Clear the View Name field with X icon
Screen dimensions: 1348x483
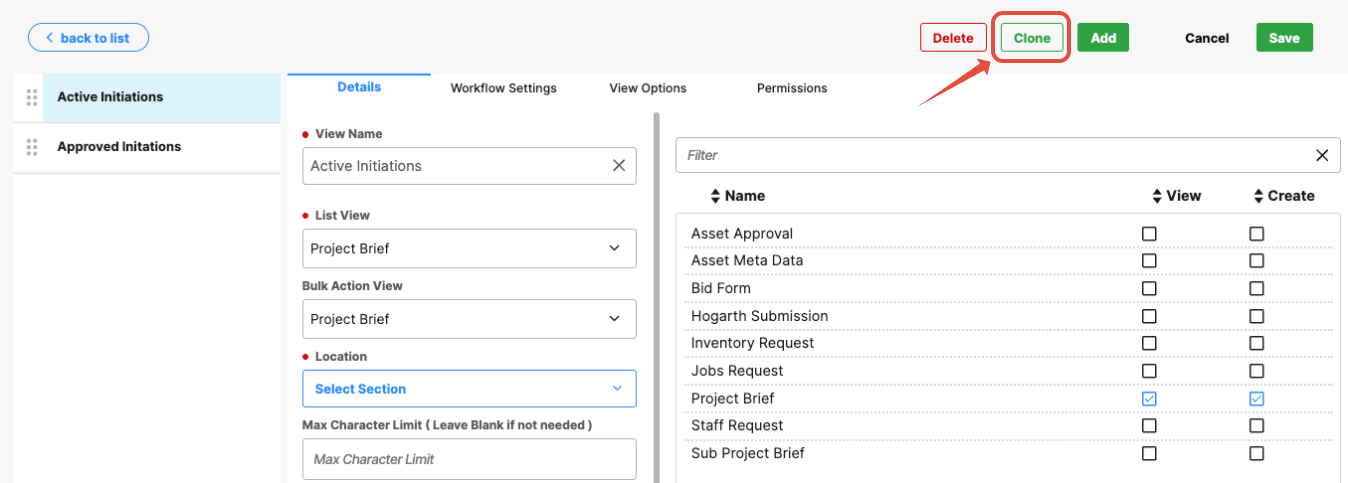(619, 166)
